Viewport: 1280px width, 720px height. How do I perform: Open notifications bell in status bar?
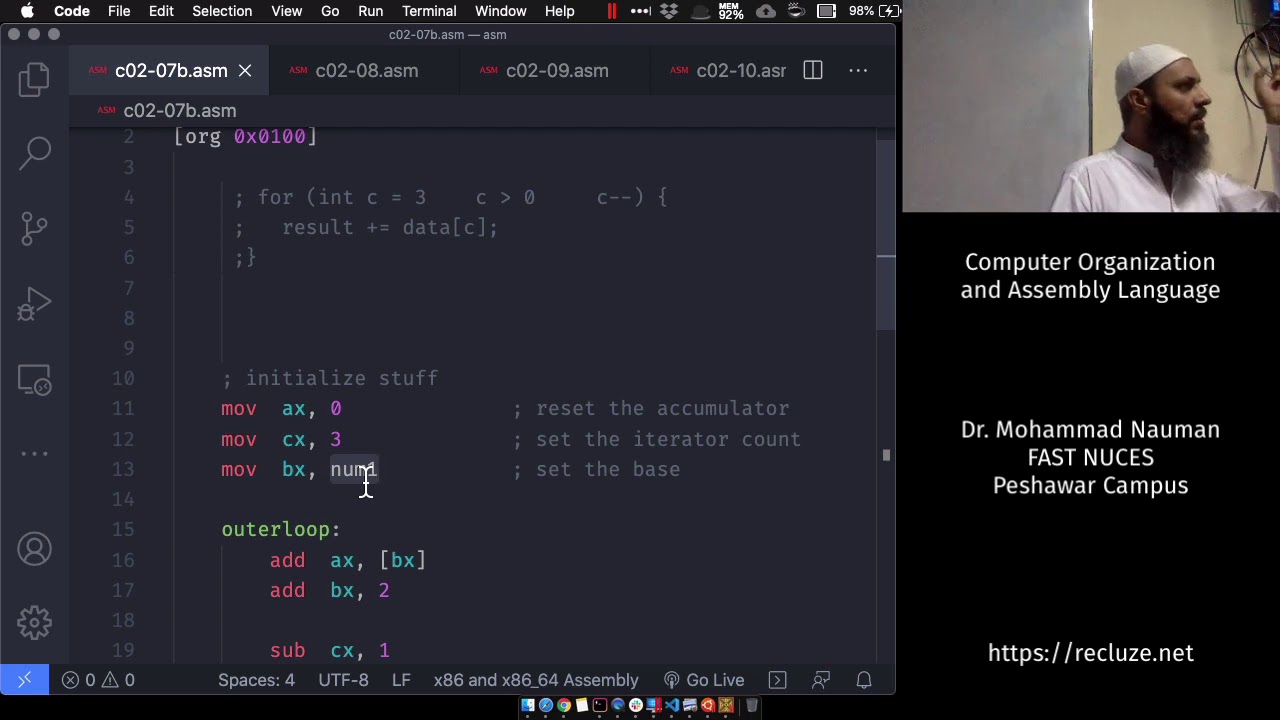pyautogui.click(x=864, y=680)
